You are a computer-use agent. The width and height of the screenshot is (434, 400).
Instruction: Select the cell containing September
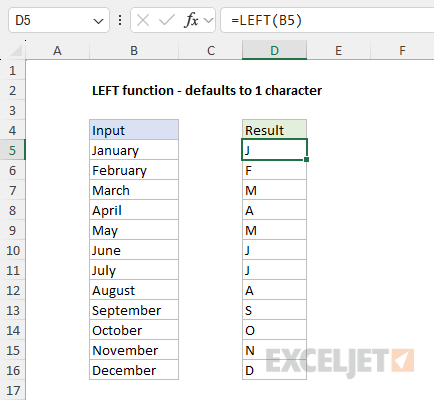[x=134, y=310]
